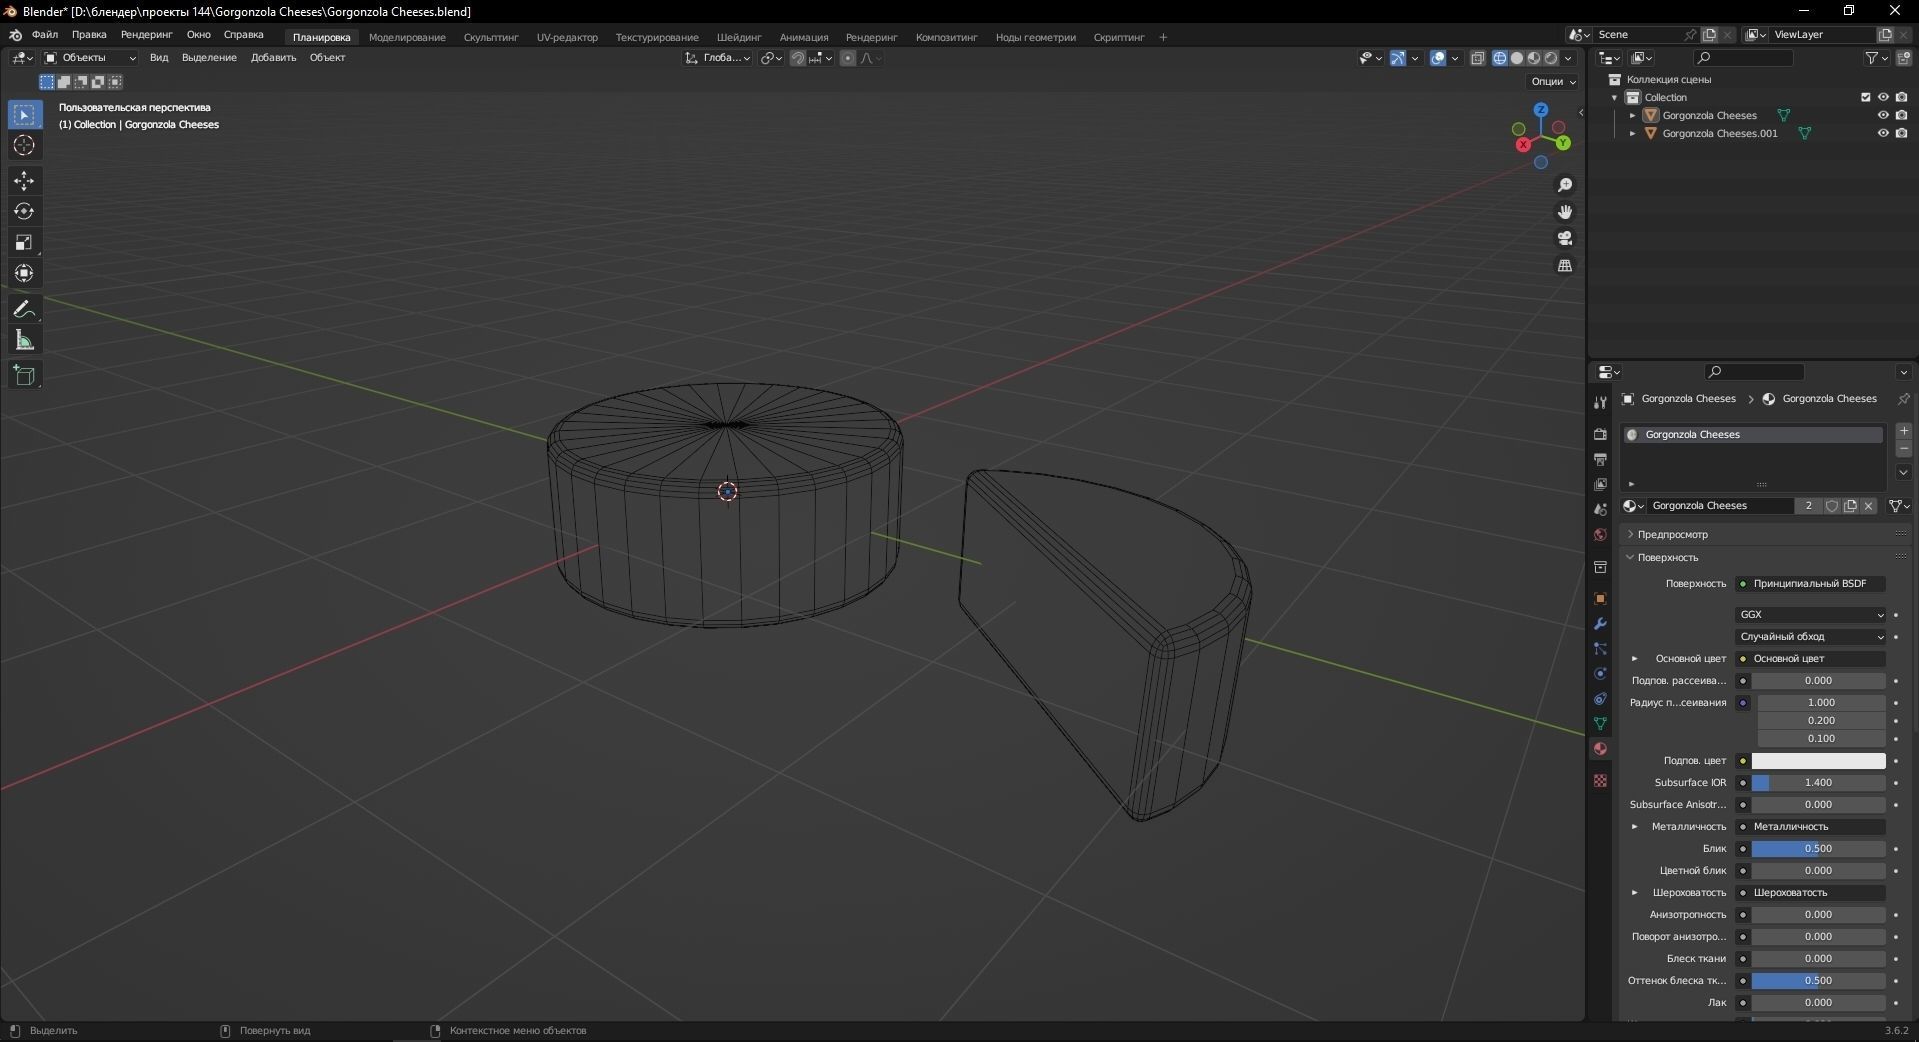Open the Глоба... transform orientation dropdown
This screenshot has height=1042, width=1919.
[718, 58]
